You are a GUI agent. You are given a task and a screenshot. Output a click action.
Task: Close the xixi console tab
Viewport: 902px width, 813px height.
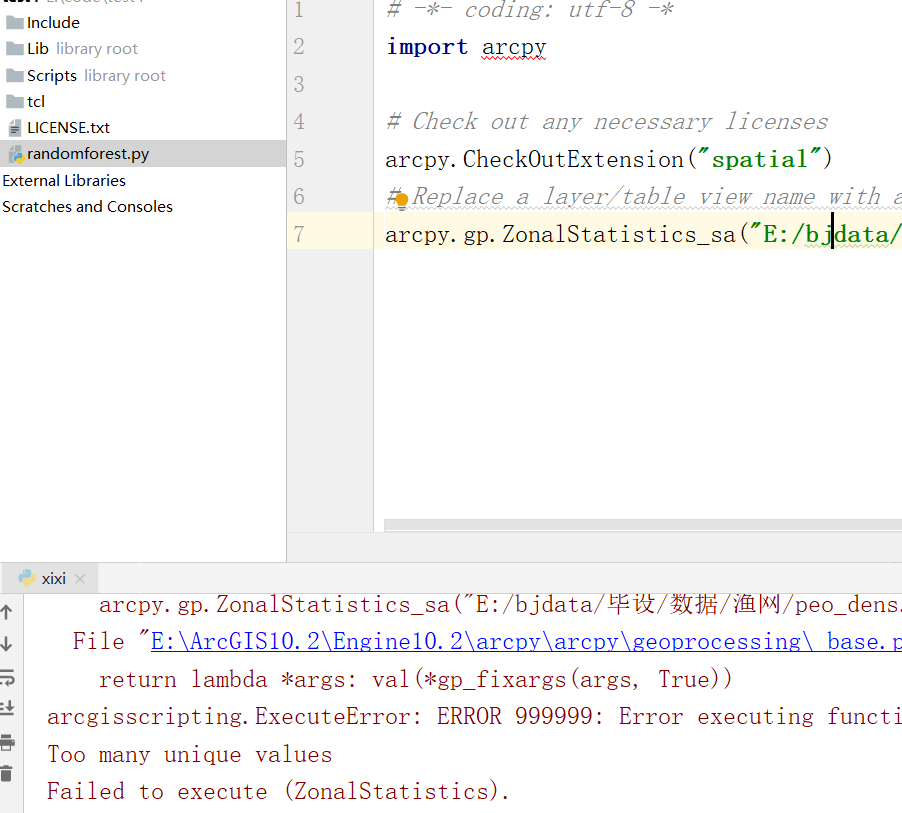pos(80,577)
